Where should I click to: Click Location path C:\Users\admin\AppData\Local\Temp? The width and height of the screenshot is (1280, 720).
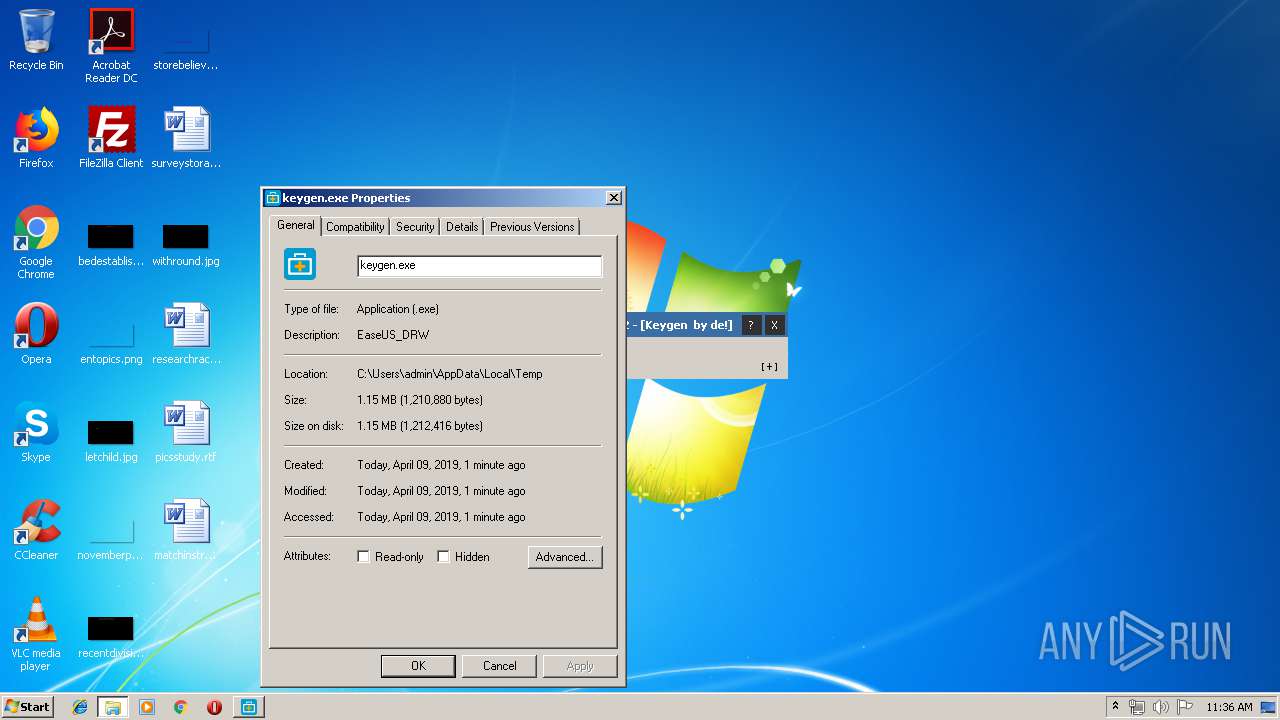point(450,374)
